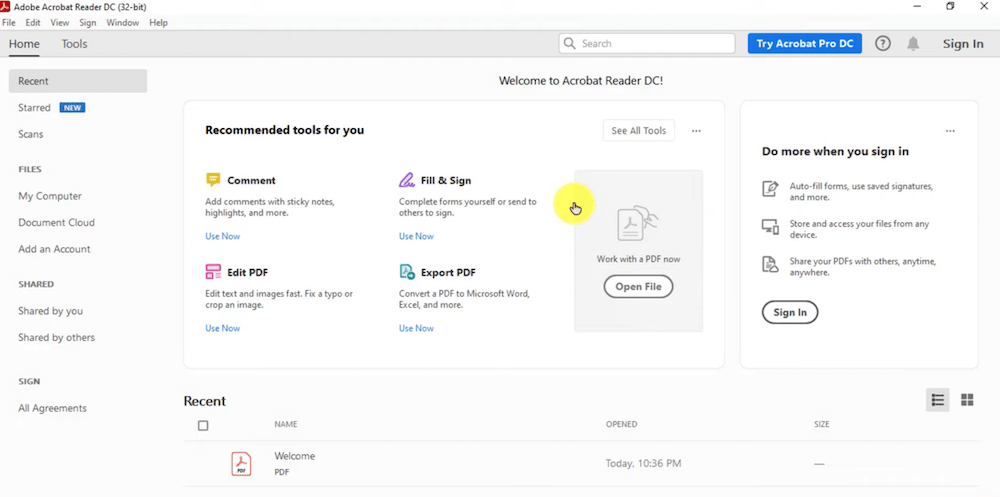The image size is (1000, 497).
Task: Click Use Now under Fill & Sign
Action: tap(416, 236)
